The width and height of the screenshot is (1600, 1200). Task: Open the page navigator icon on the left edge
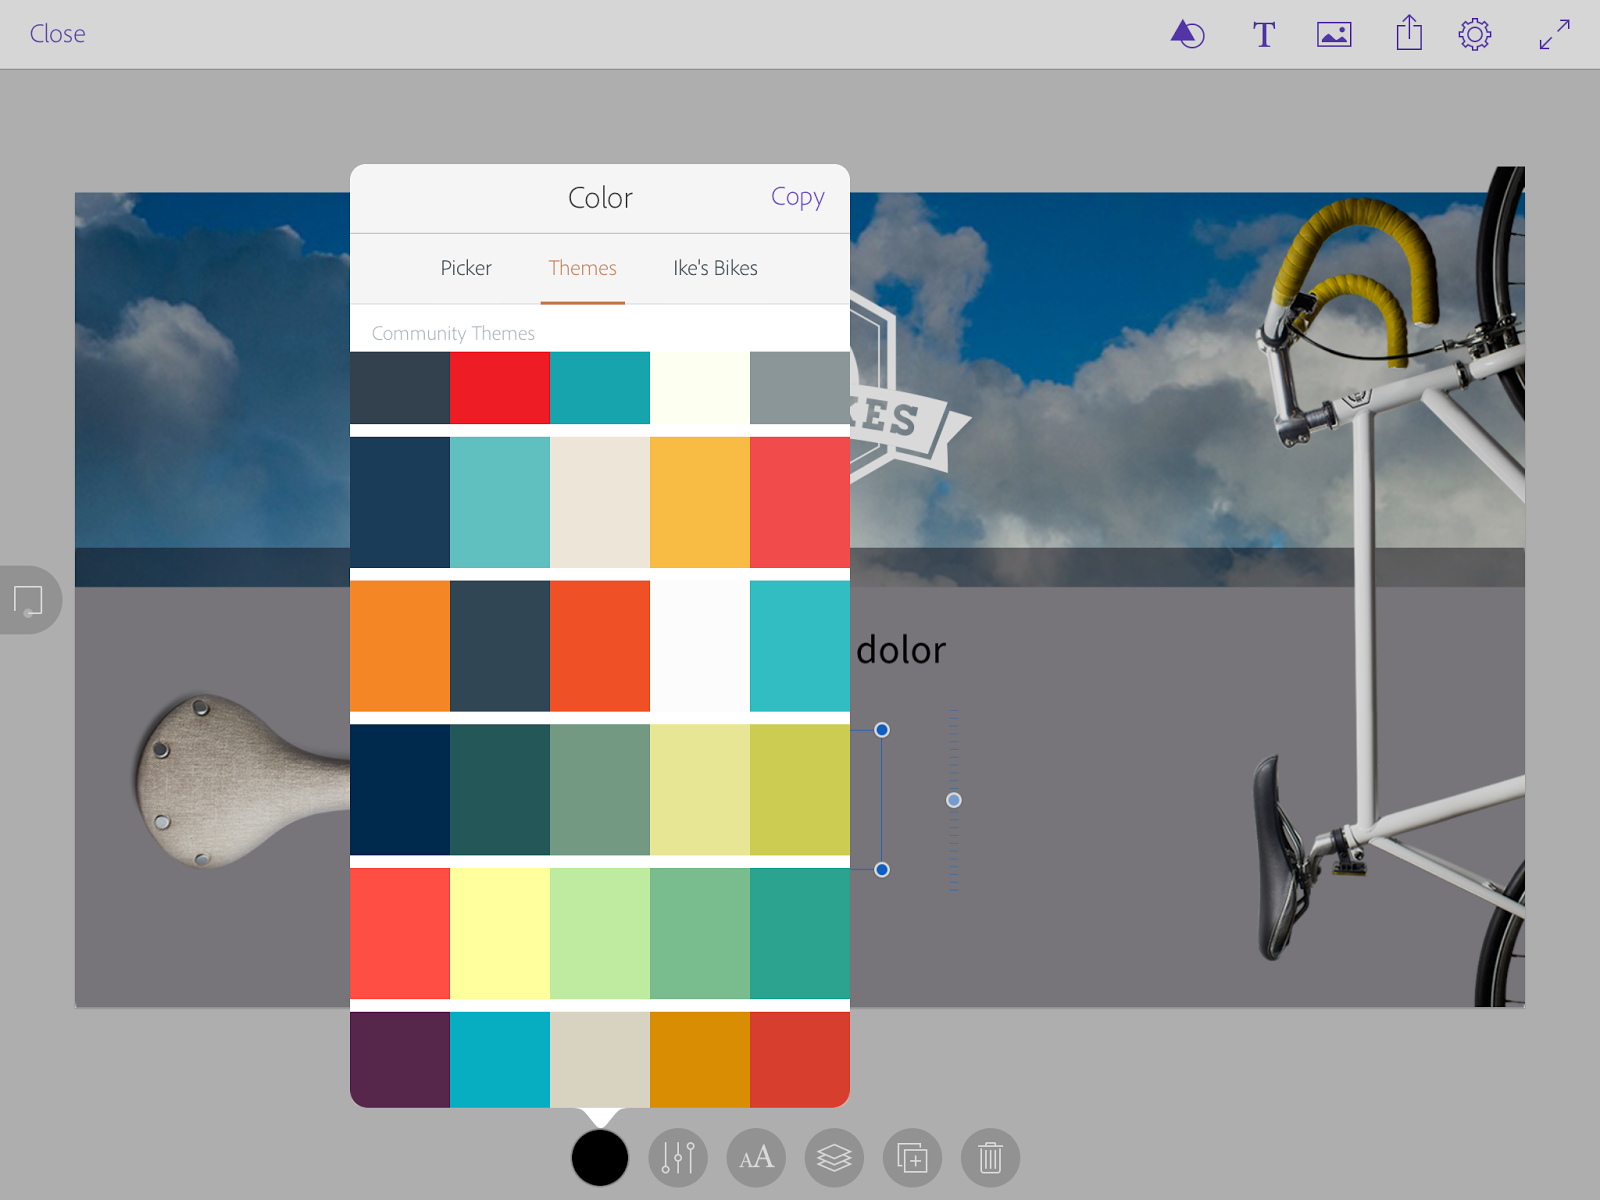[x=30, y=600]
